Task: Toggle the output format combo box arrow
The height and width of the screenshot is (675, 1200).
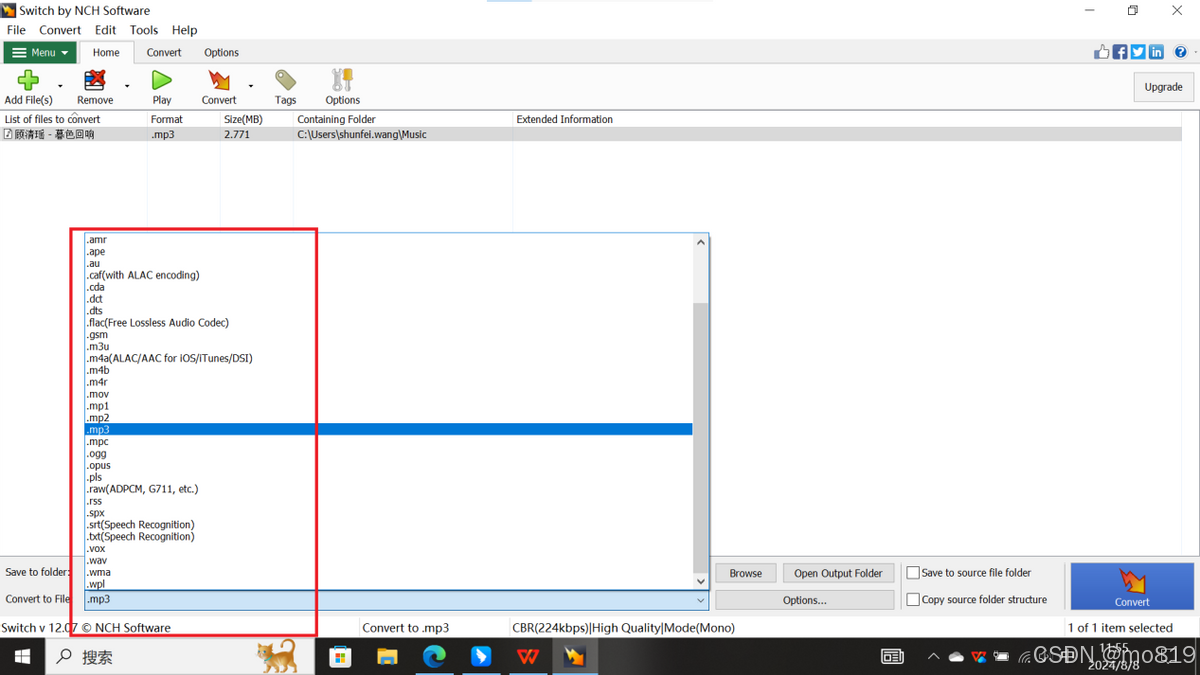Action: point(700,600)
